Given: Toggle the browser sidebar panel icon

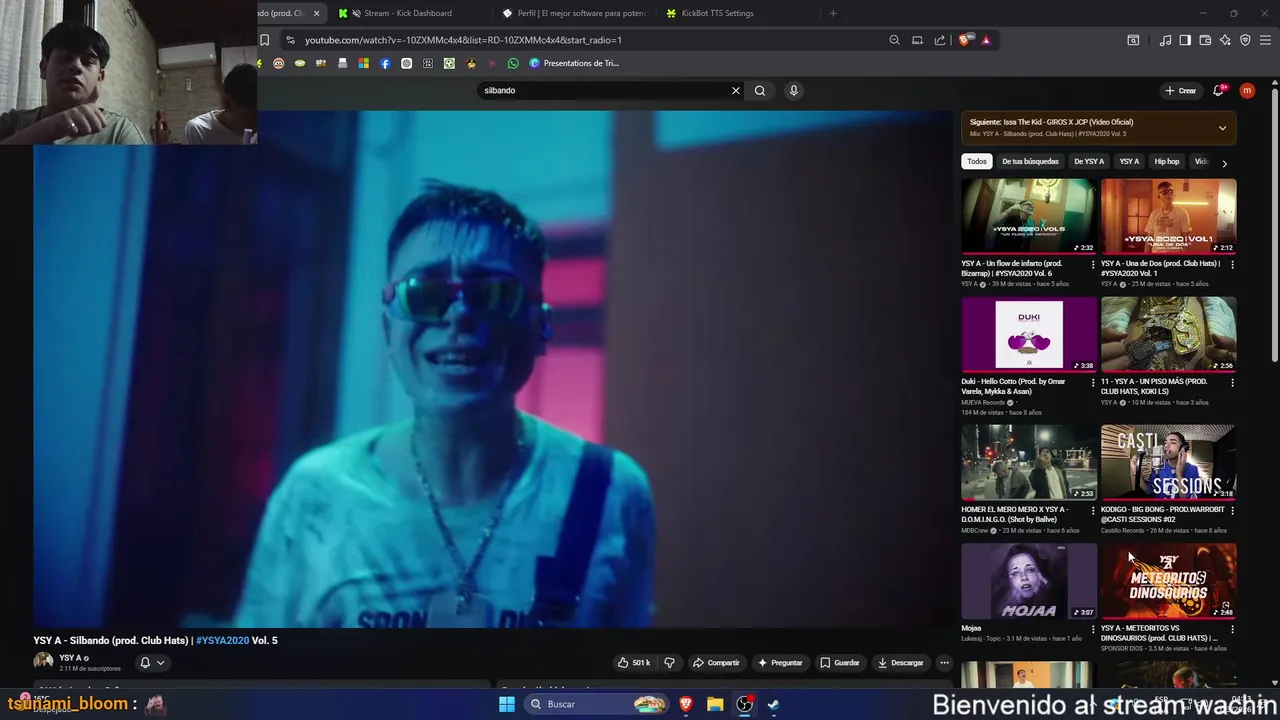Looking at the screenshot, I should (x=1185, y=40).
